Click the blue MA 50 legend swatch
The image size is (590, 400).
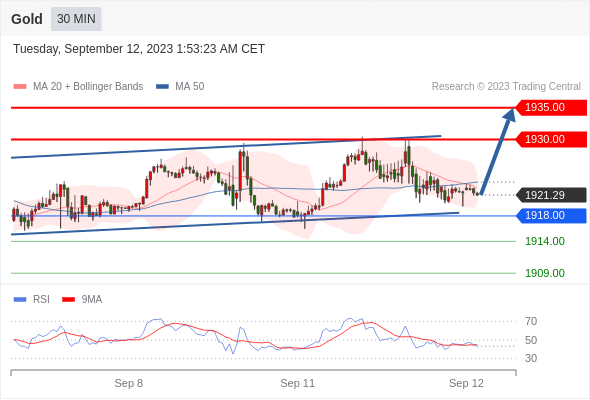pos(162,87)
